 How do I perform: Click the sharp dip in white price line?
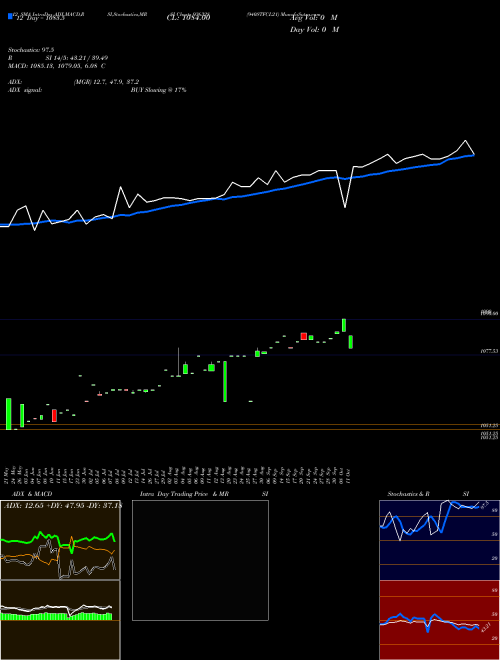coord(345,206)
